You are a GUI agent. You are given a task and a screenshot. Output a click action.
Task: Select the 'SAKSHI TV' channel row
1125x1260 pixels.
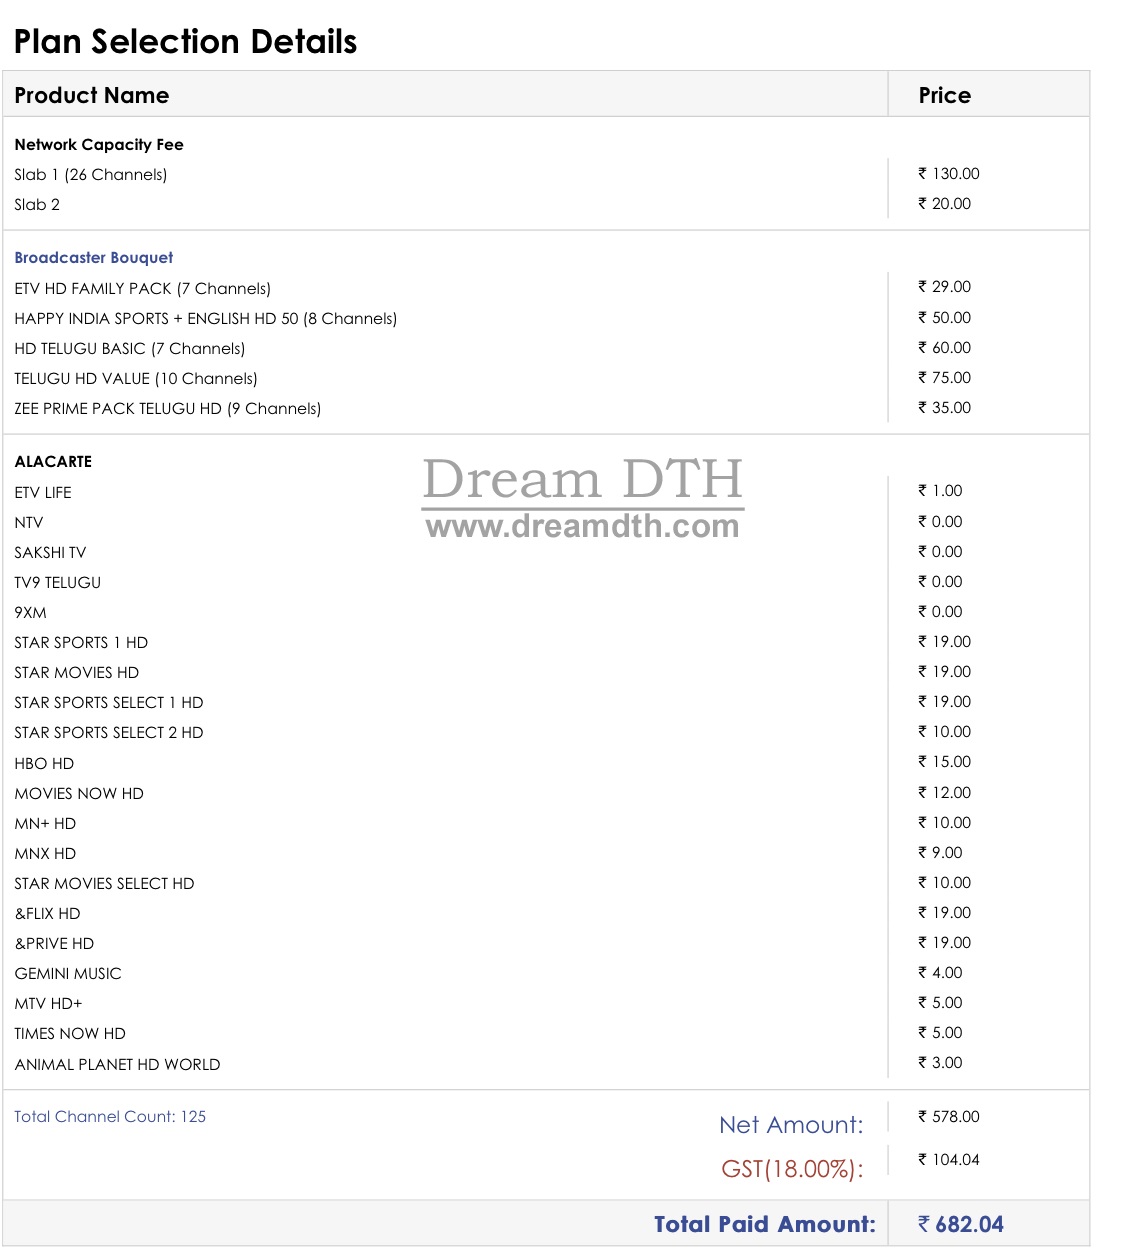click(50, 552)
